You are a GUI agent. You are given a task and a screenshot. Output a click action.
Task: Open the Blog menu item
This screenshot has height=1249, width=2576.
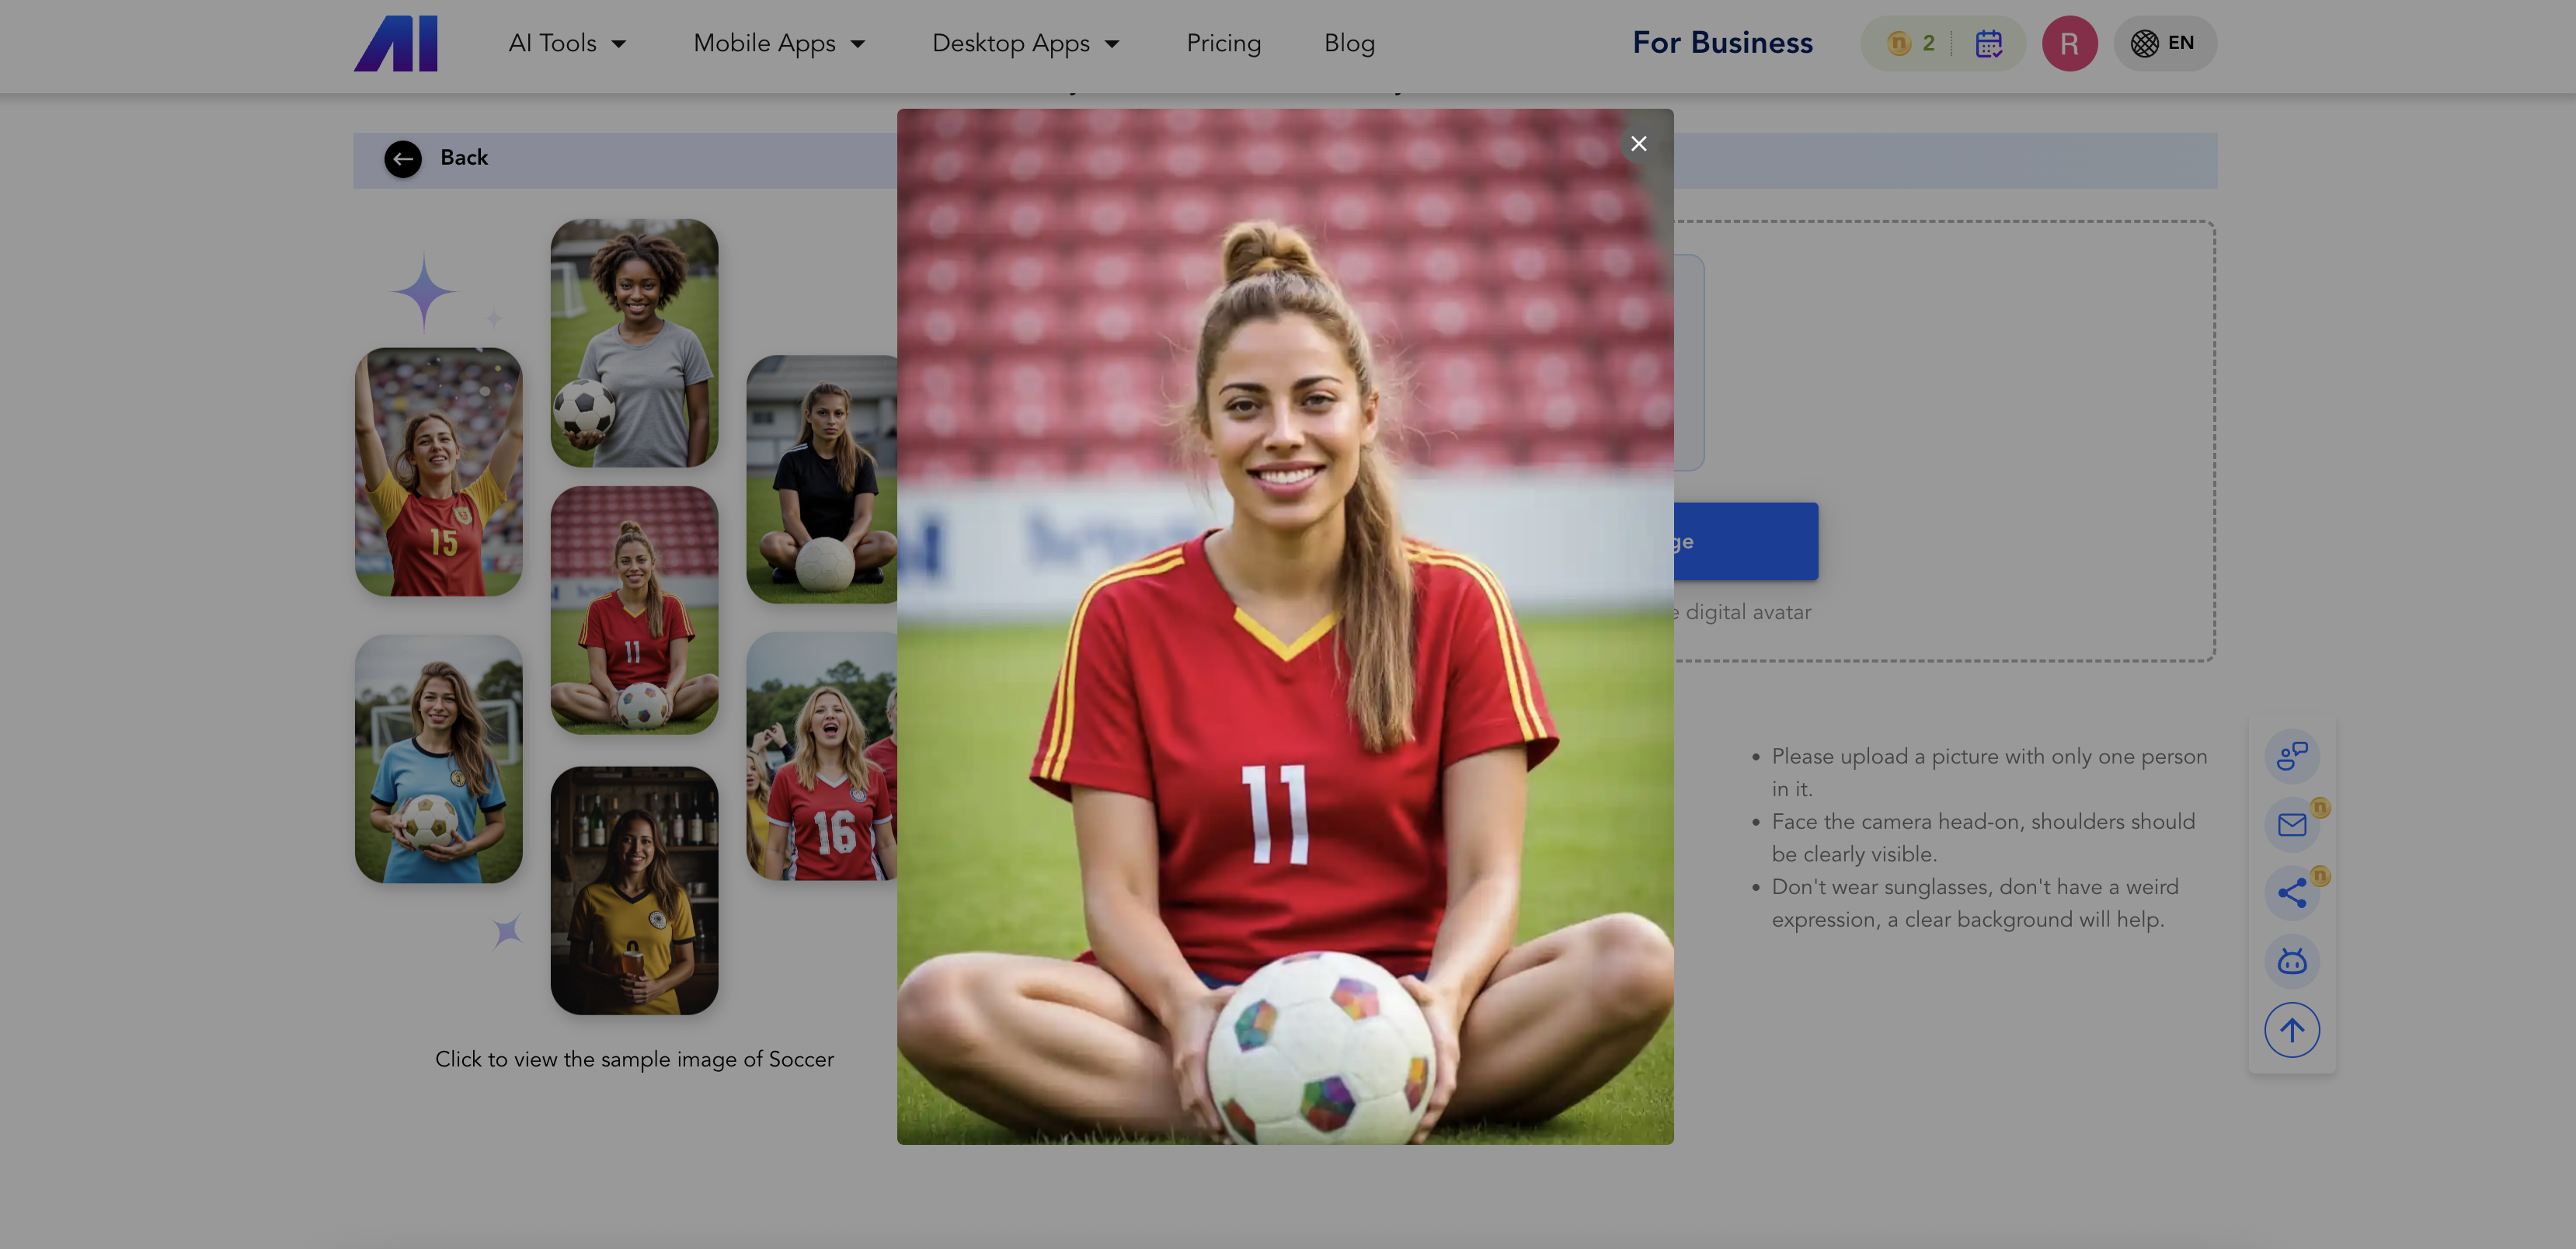pyautogui.click(x=1349, y=43)
